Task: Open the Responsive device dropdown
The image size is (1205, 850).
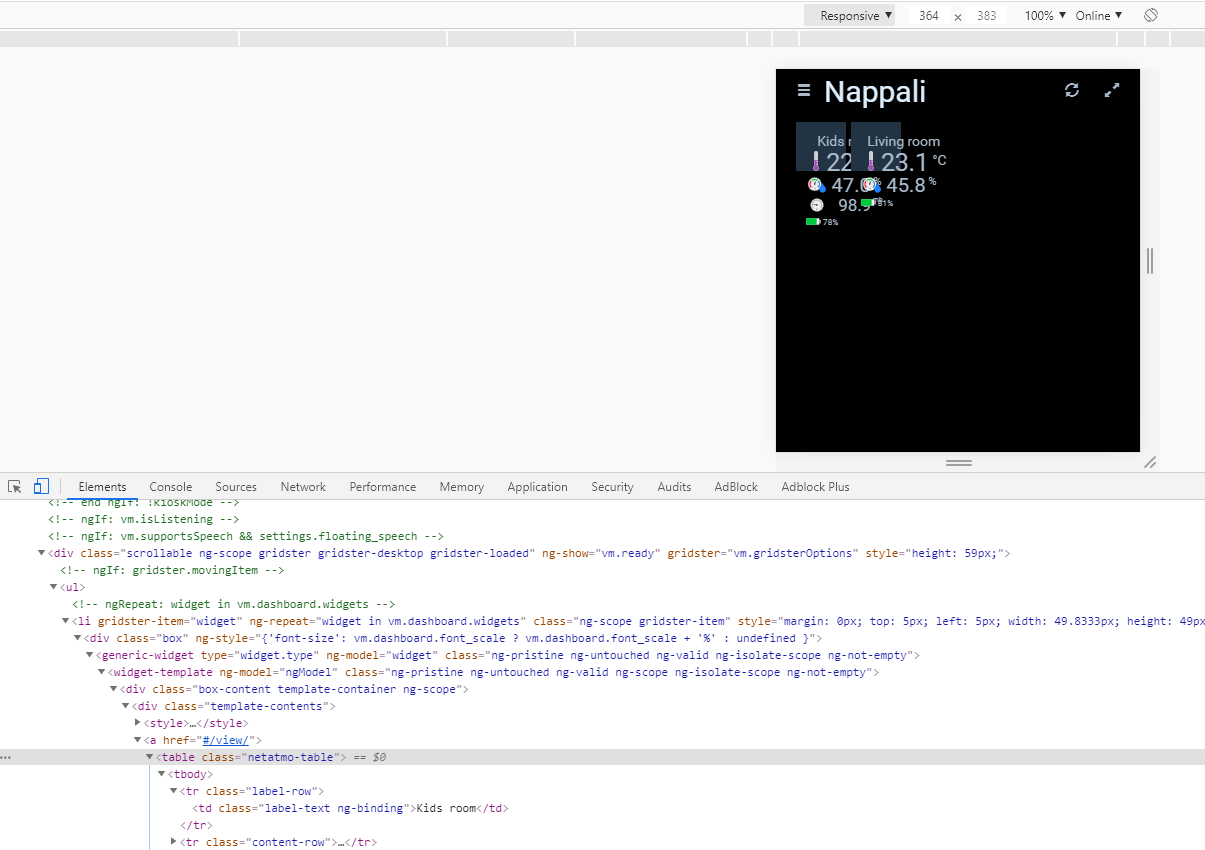Action: (855, 16)
